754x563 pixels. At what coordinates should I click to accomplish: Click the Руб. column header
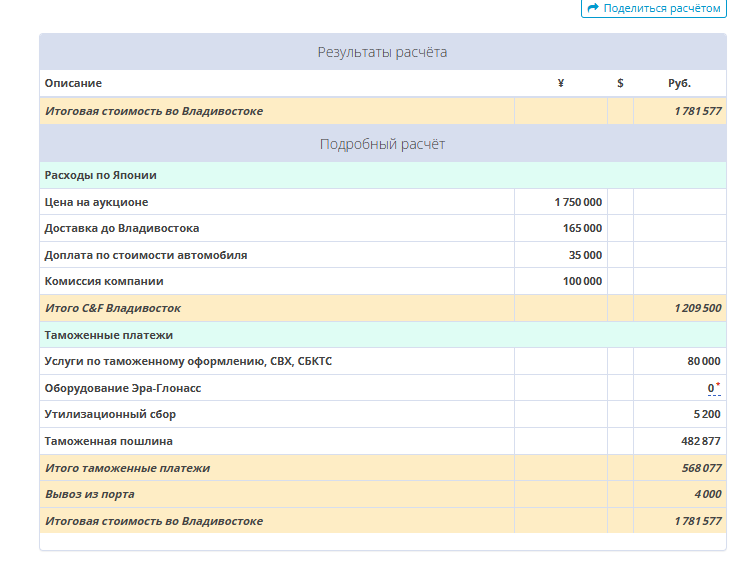pyautogui.click(x=679, y=83)
